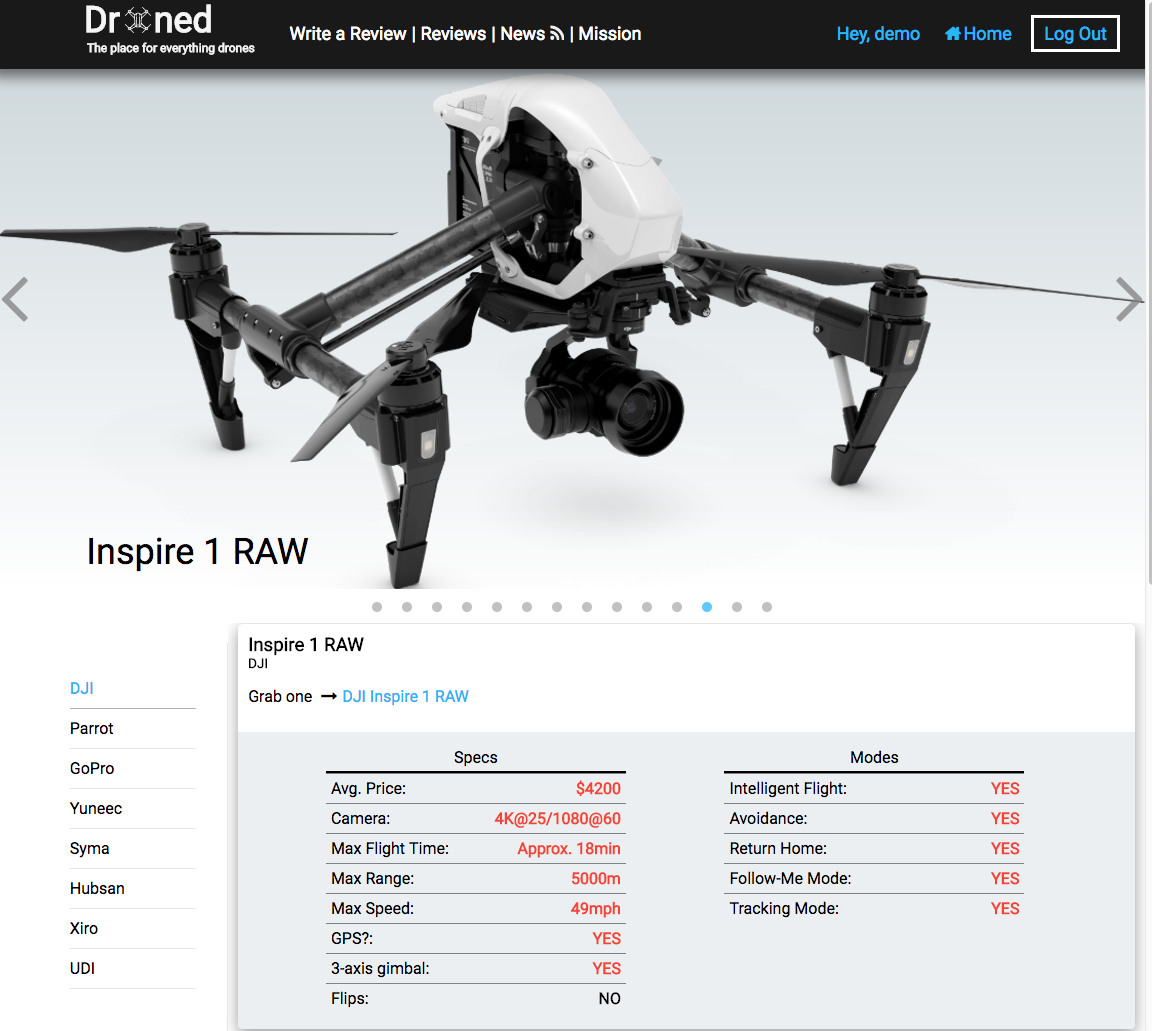Advance carousel with right arrow
1152x1031 pixels.
click(1128, 299)
